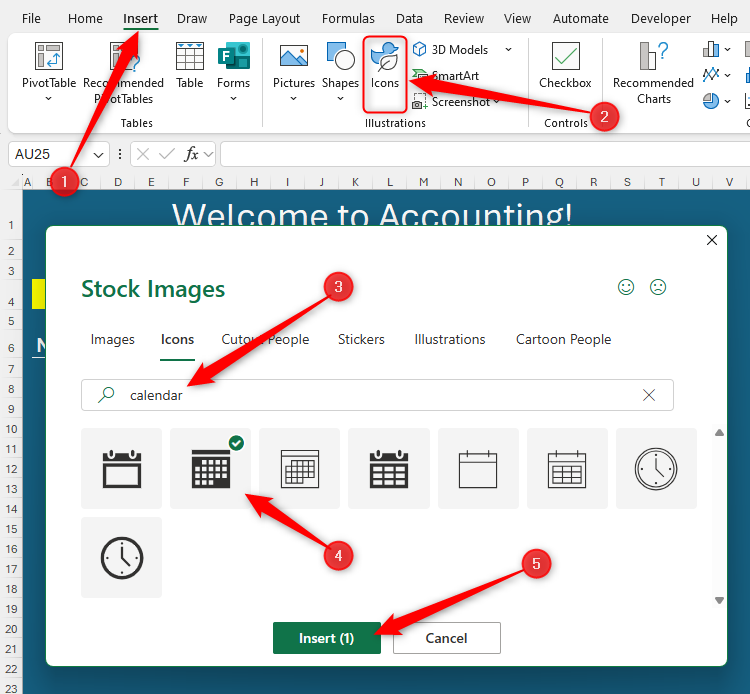Expand the 3D Models dropdown arrow
Image resolution: width=750 pixels, height=694 pixels.
[508, 50]
